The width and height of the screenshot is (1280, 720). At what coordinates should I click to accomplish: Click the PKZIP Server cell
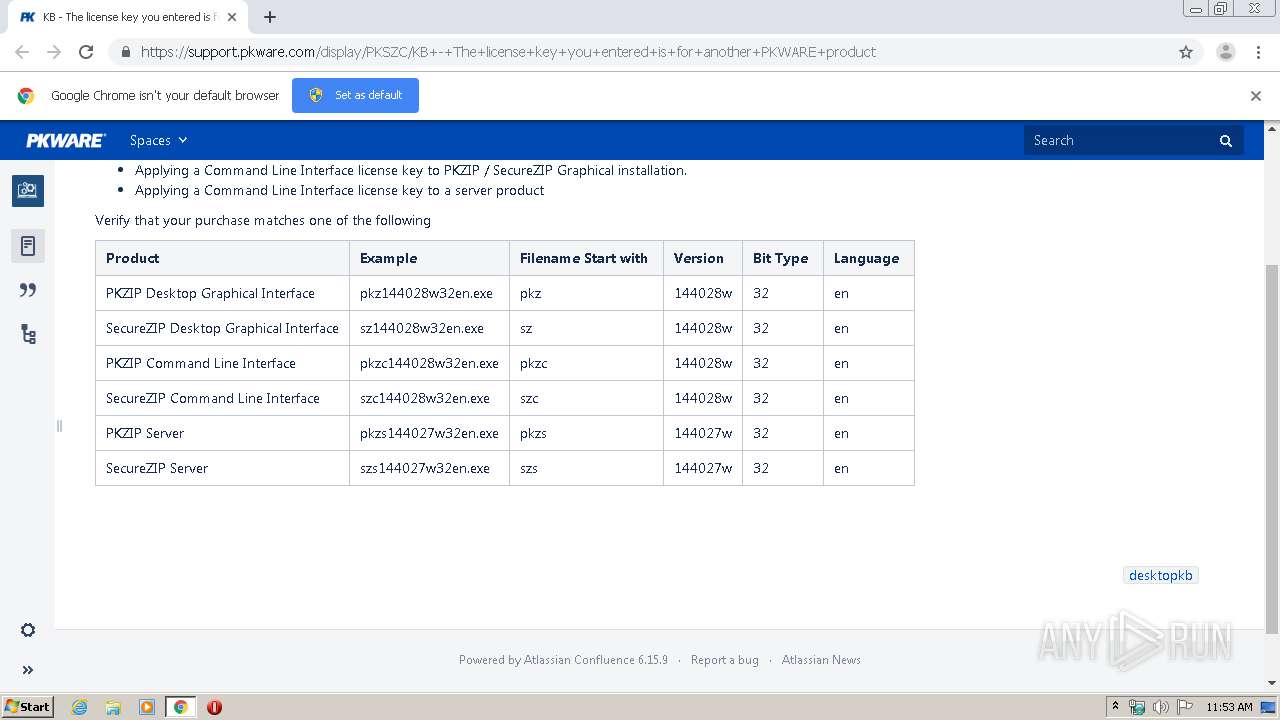[x=222, y=433]
